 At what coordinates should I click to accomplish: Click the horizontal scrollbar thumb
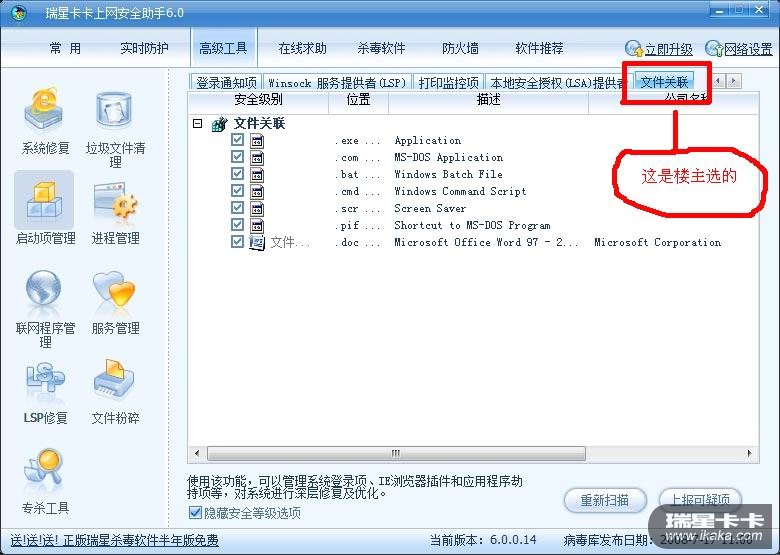[396, 453]
